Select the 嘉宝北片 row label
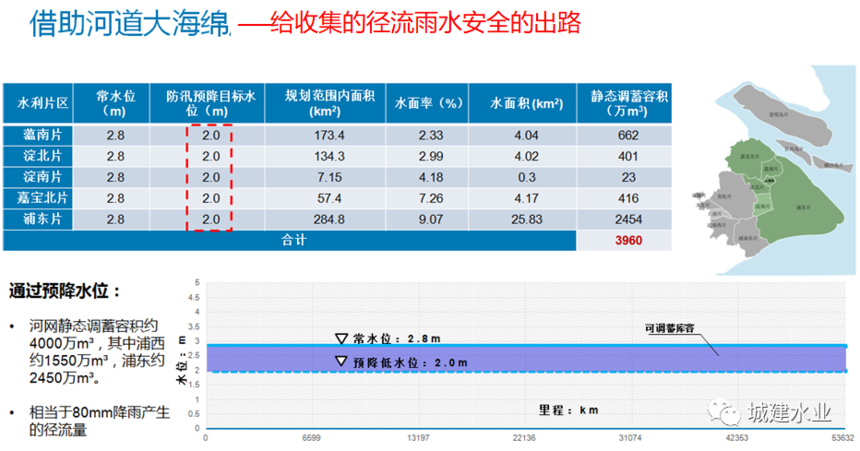The height and width of the screenshot is (451, 860). [42, 198]
